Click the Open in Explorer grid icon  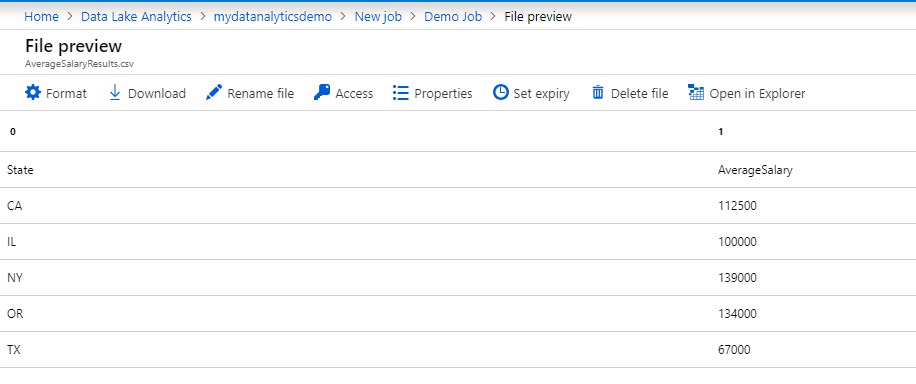tap(696, 93)
